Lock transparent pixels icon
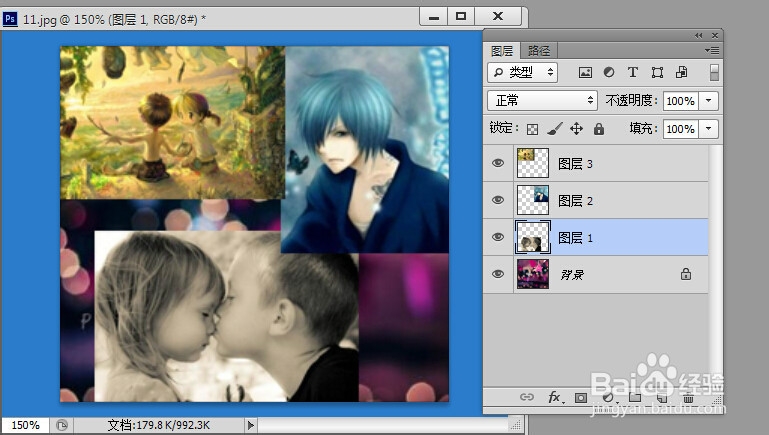Viewport: 769px width, 435px height. [x=532, y=129]
